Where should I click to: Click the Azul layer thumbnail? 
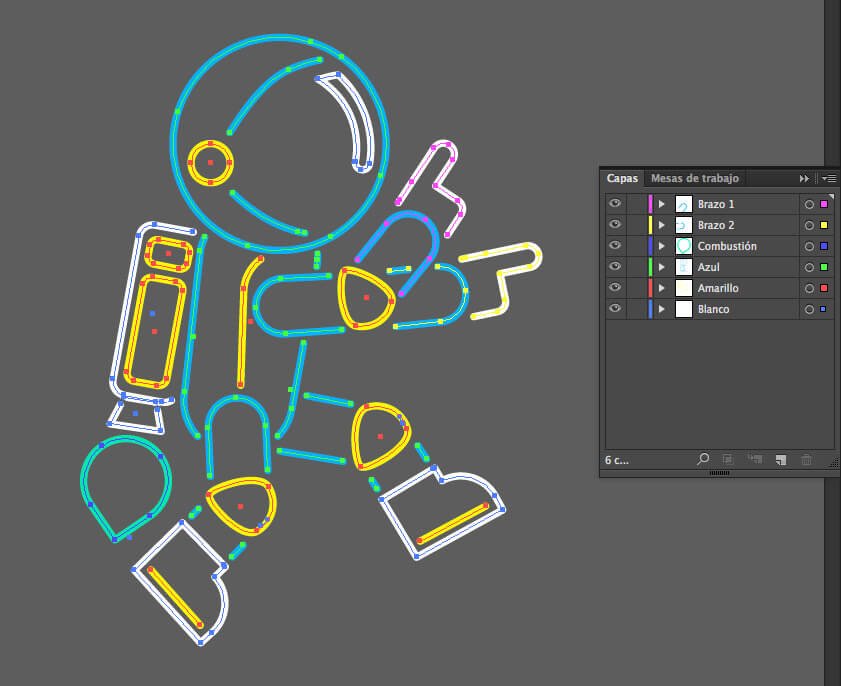[x=684, y=267]
